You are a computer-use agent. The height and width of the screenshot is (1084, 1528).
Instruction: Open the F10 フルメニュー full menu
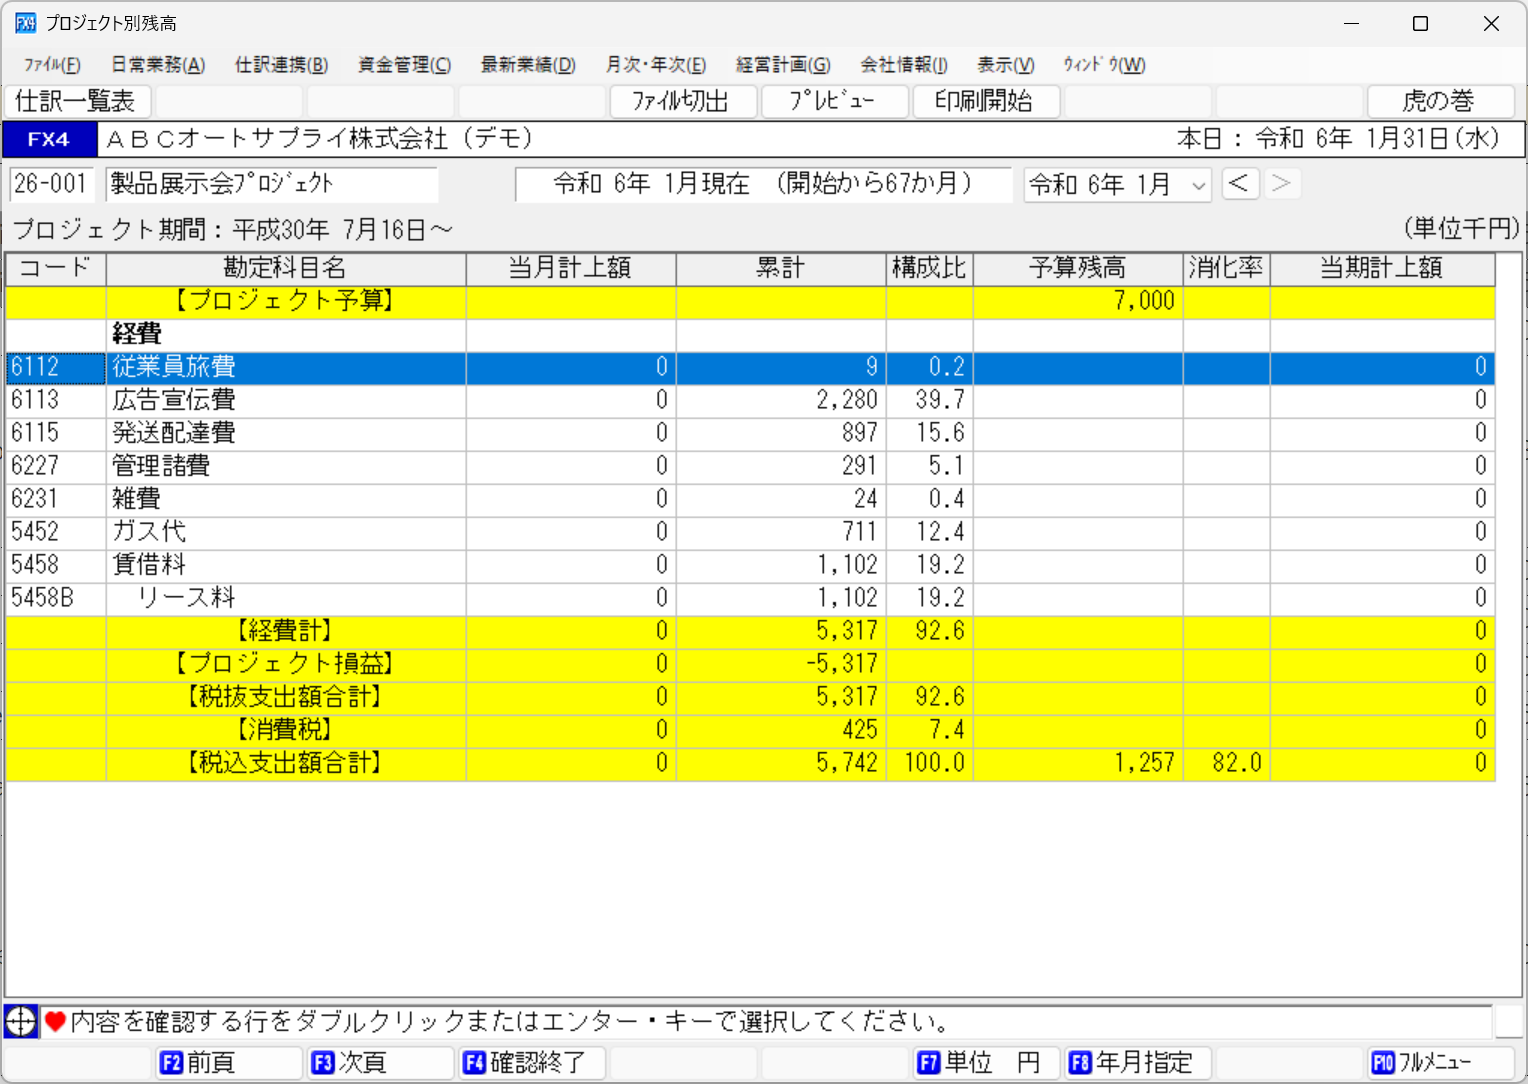coord(1440,1062)
